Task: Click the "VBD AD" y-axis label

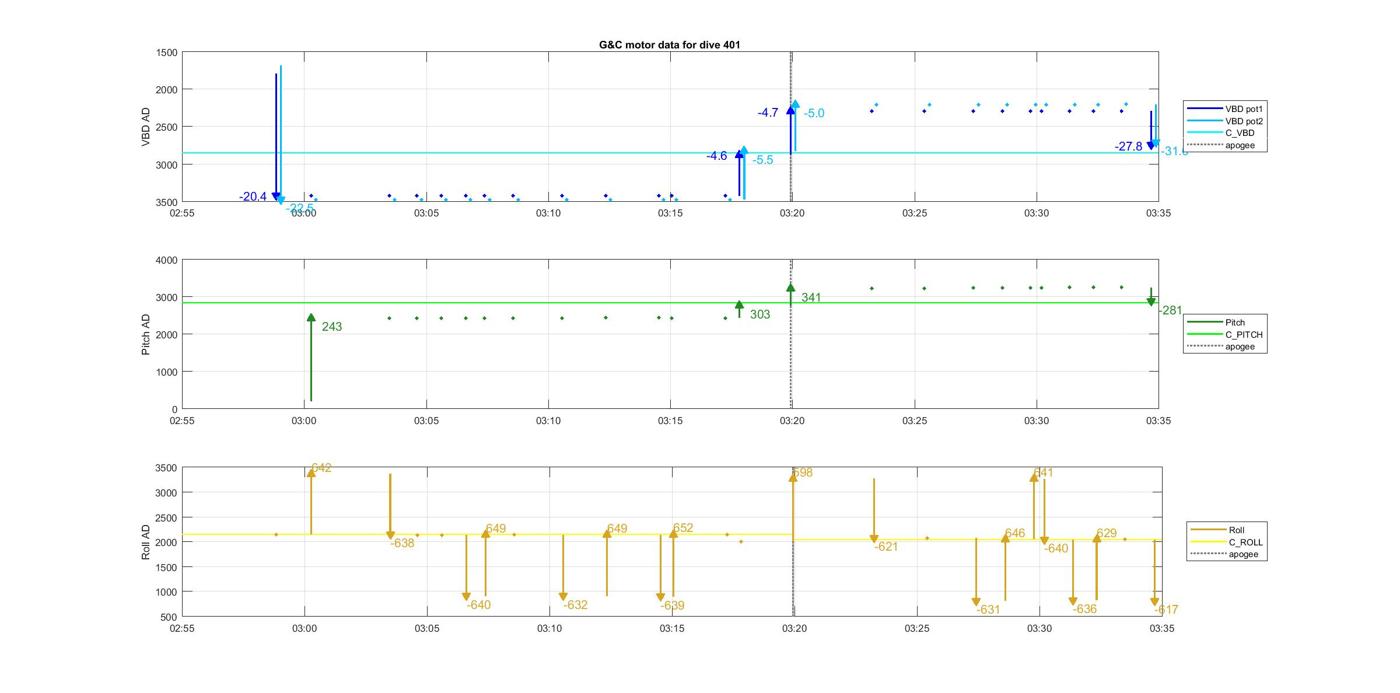Action: pos(146,127)
